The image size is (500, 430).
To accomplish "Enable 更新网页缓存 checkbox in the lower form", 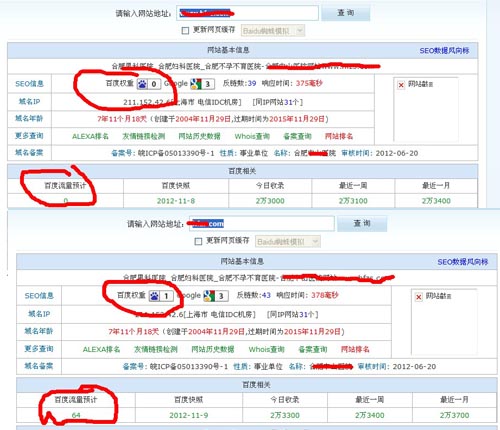I will click(198, 241).
